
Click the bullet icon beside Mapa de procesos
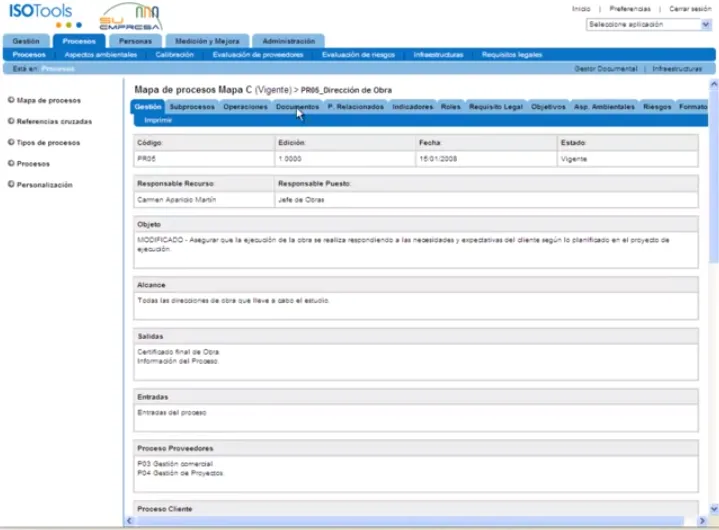click(11, 100)
